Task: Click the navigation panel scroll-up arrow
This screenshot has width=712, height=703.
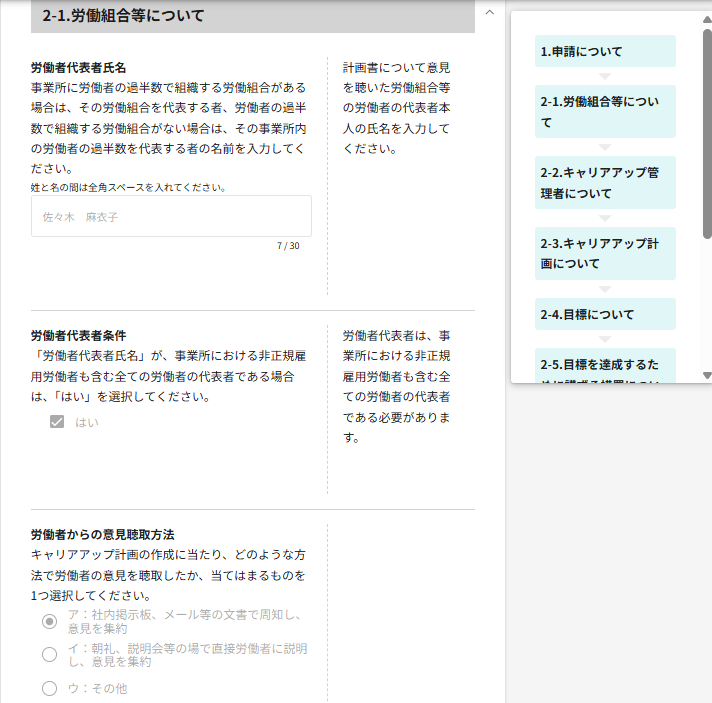Action: coord(707,18)
